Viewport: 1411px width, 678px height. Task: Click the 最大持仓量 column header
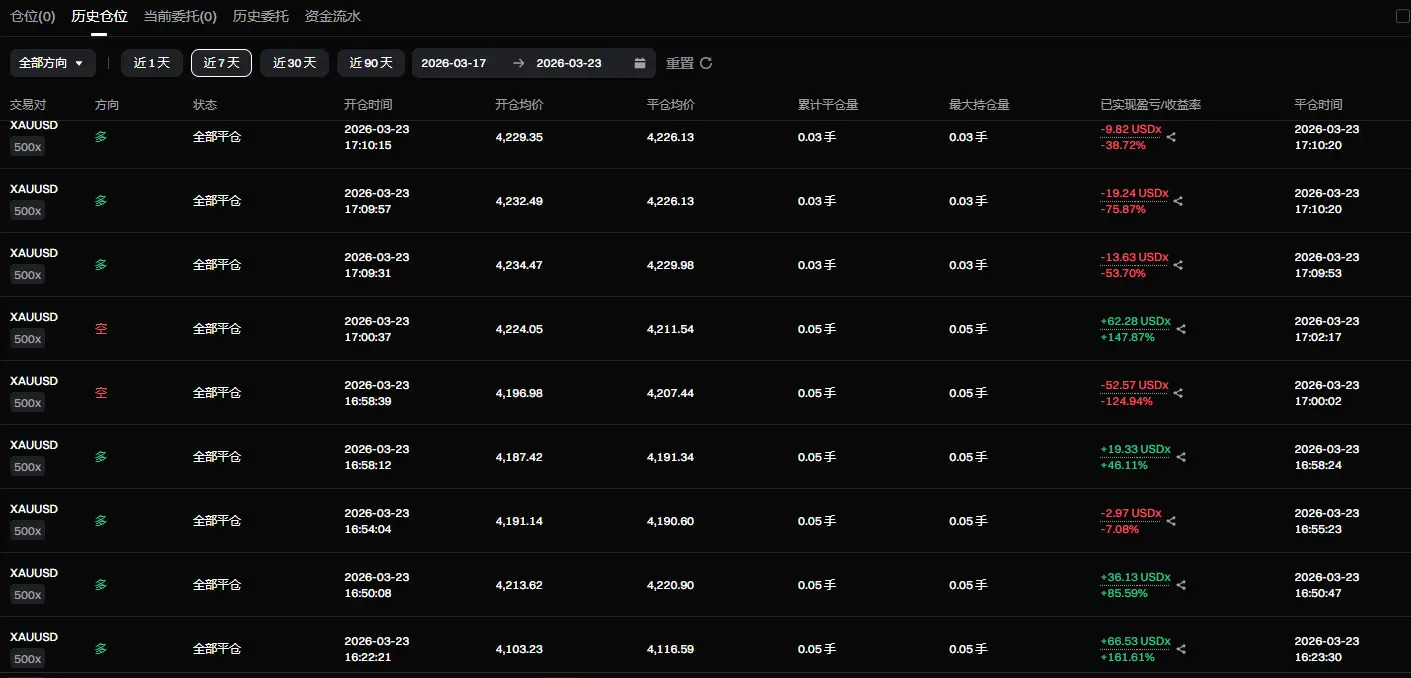(979, 105)
